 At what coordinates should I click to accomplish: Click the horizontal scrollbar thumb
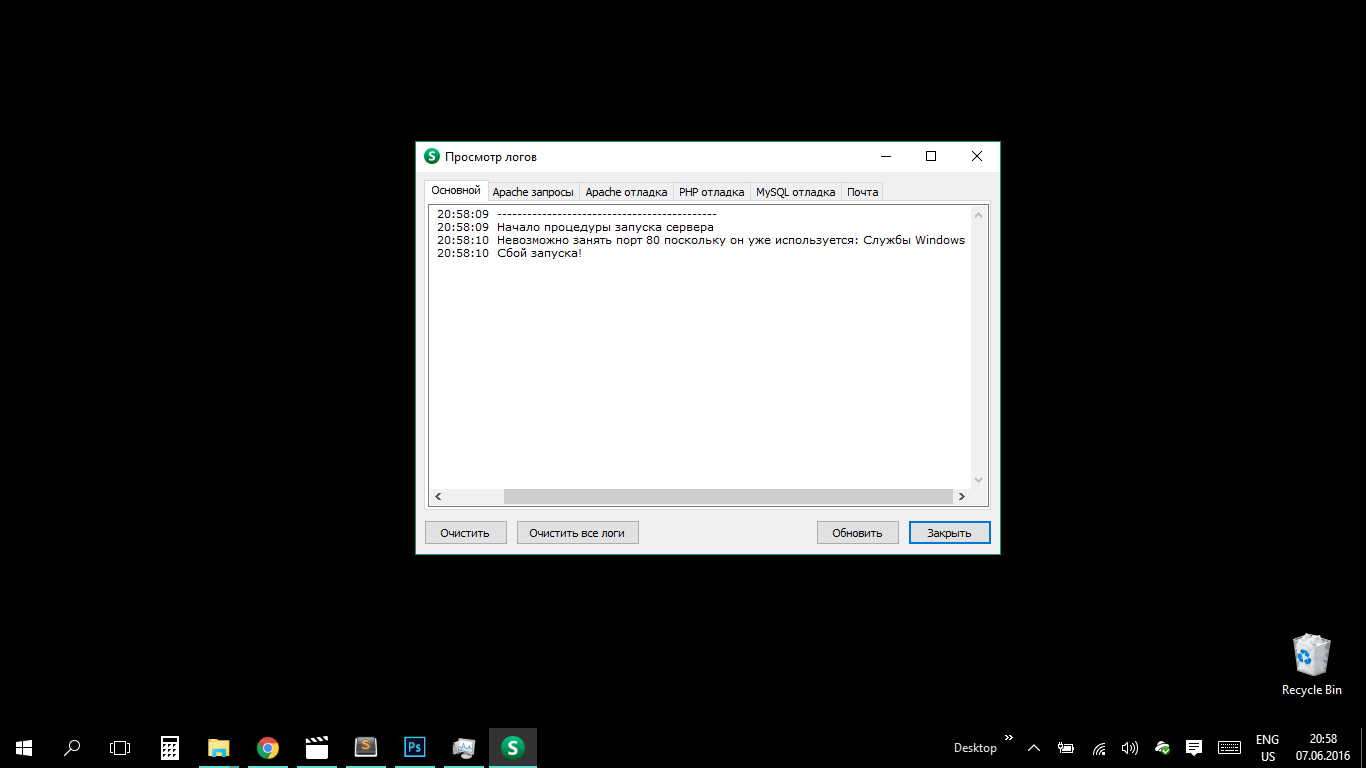[728, 496]
